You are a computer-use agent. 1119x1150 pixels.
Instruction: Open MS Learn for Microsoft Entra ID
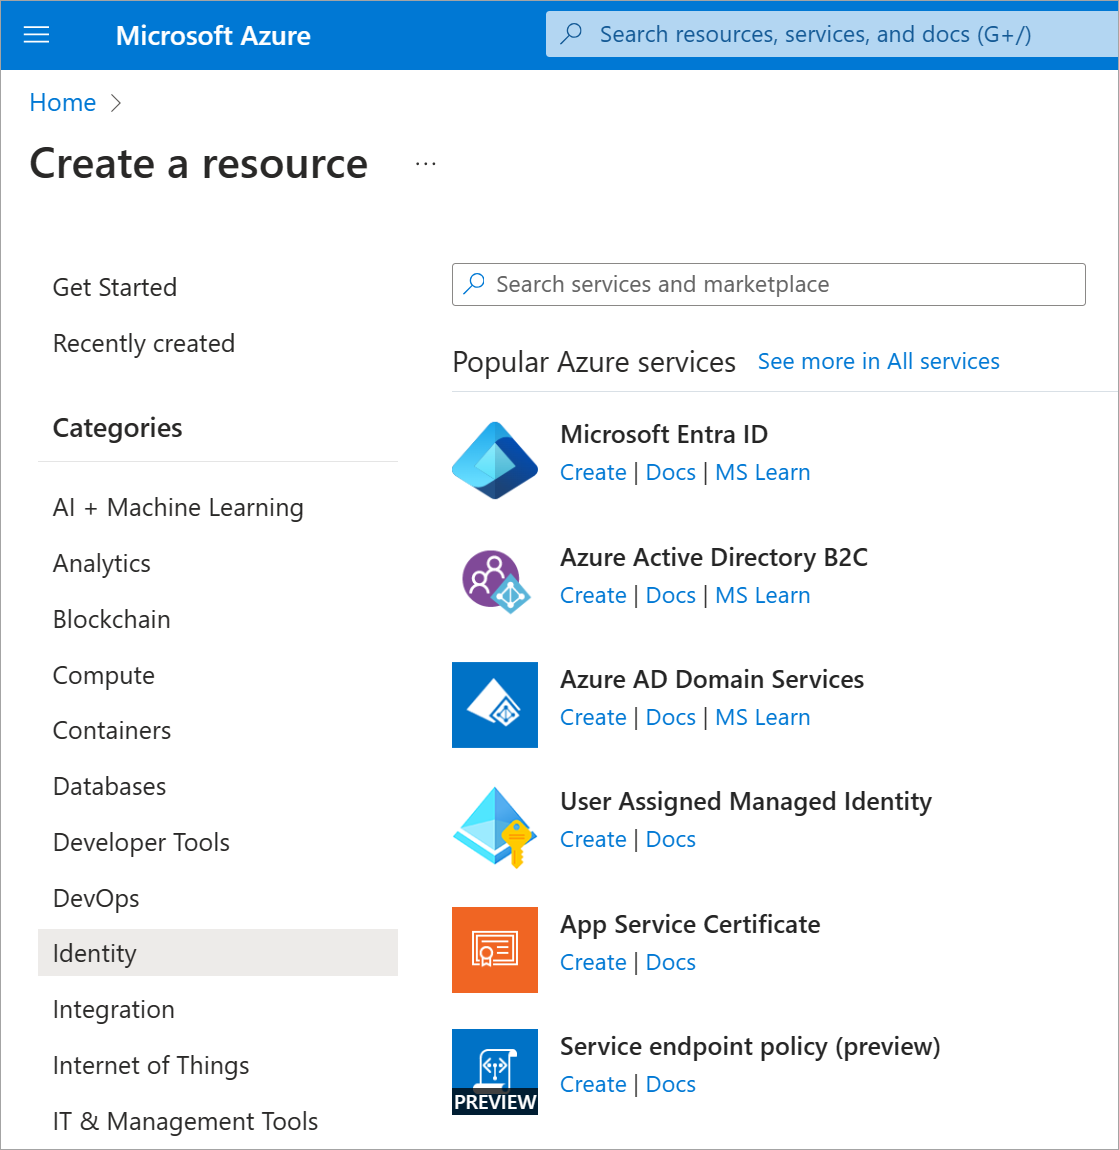point(763,472)
